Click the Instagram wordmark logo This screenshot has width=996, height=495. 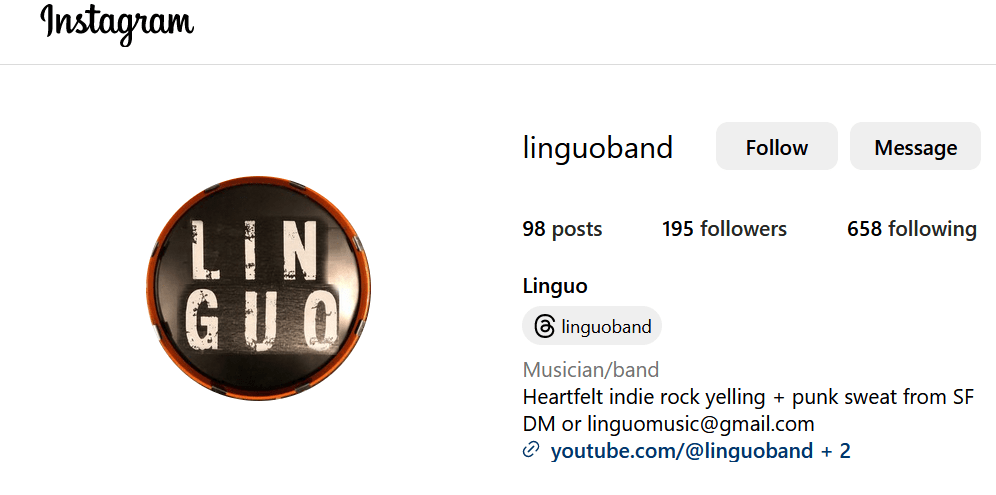(117, 24)
